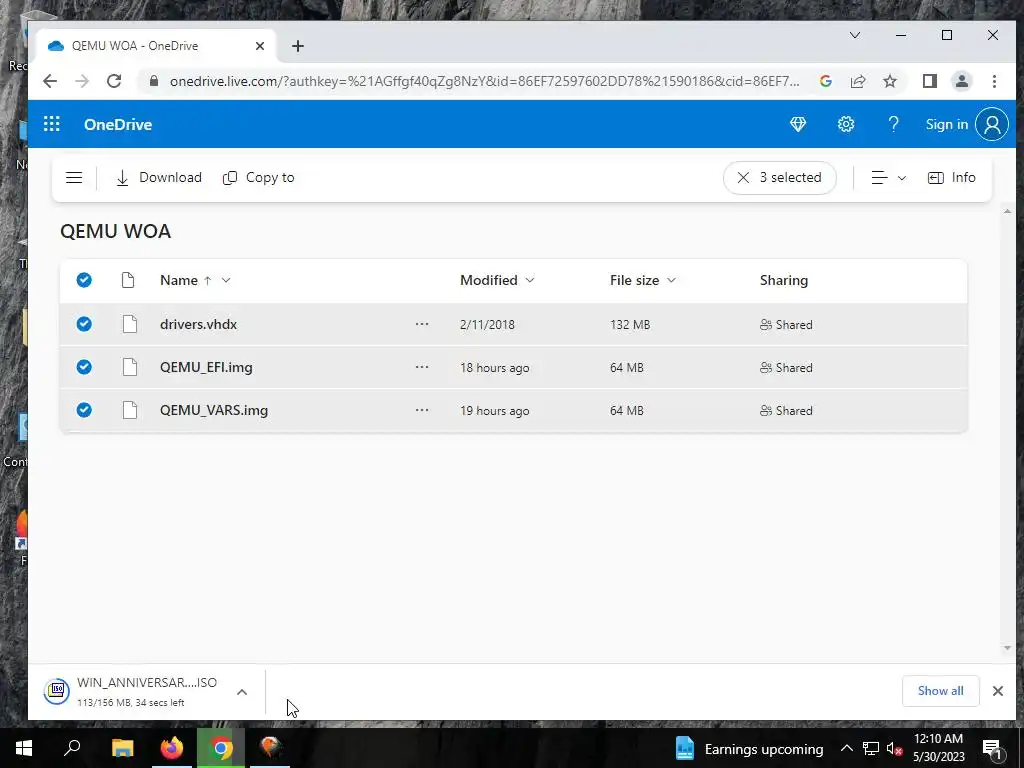Image resolution: width=1024 pixels, height=768 pixels.
Task: Click Show all downloads
Action: pyautogui.click(x=940, y=691)
